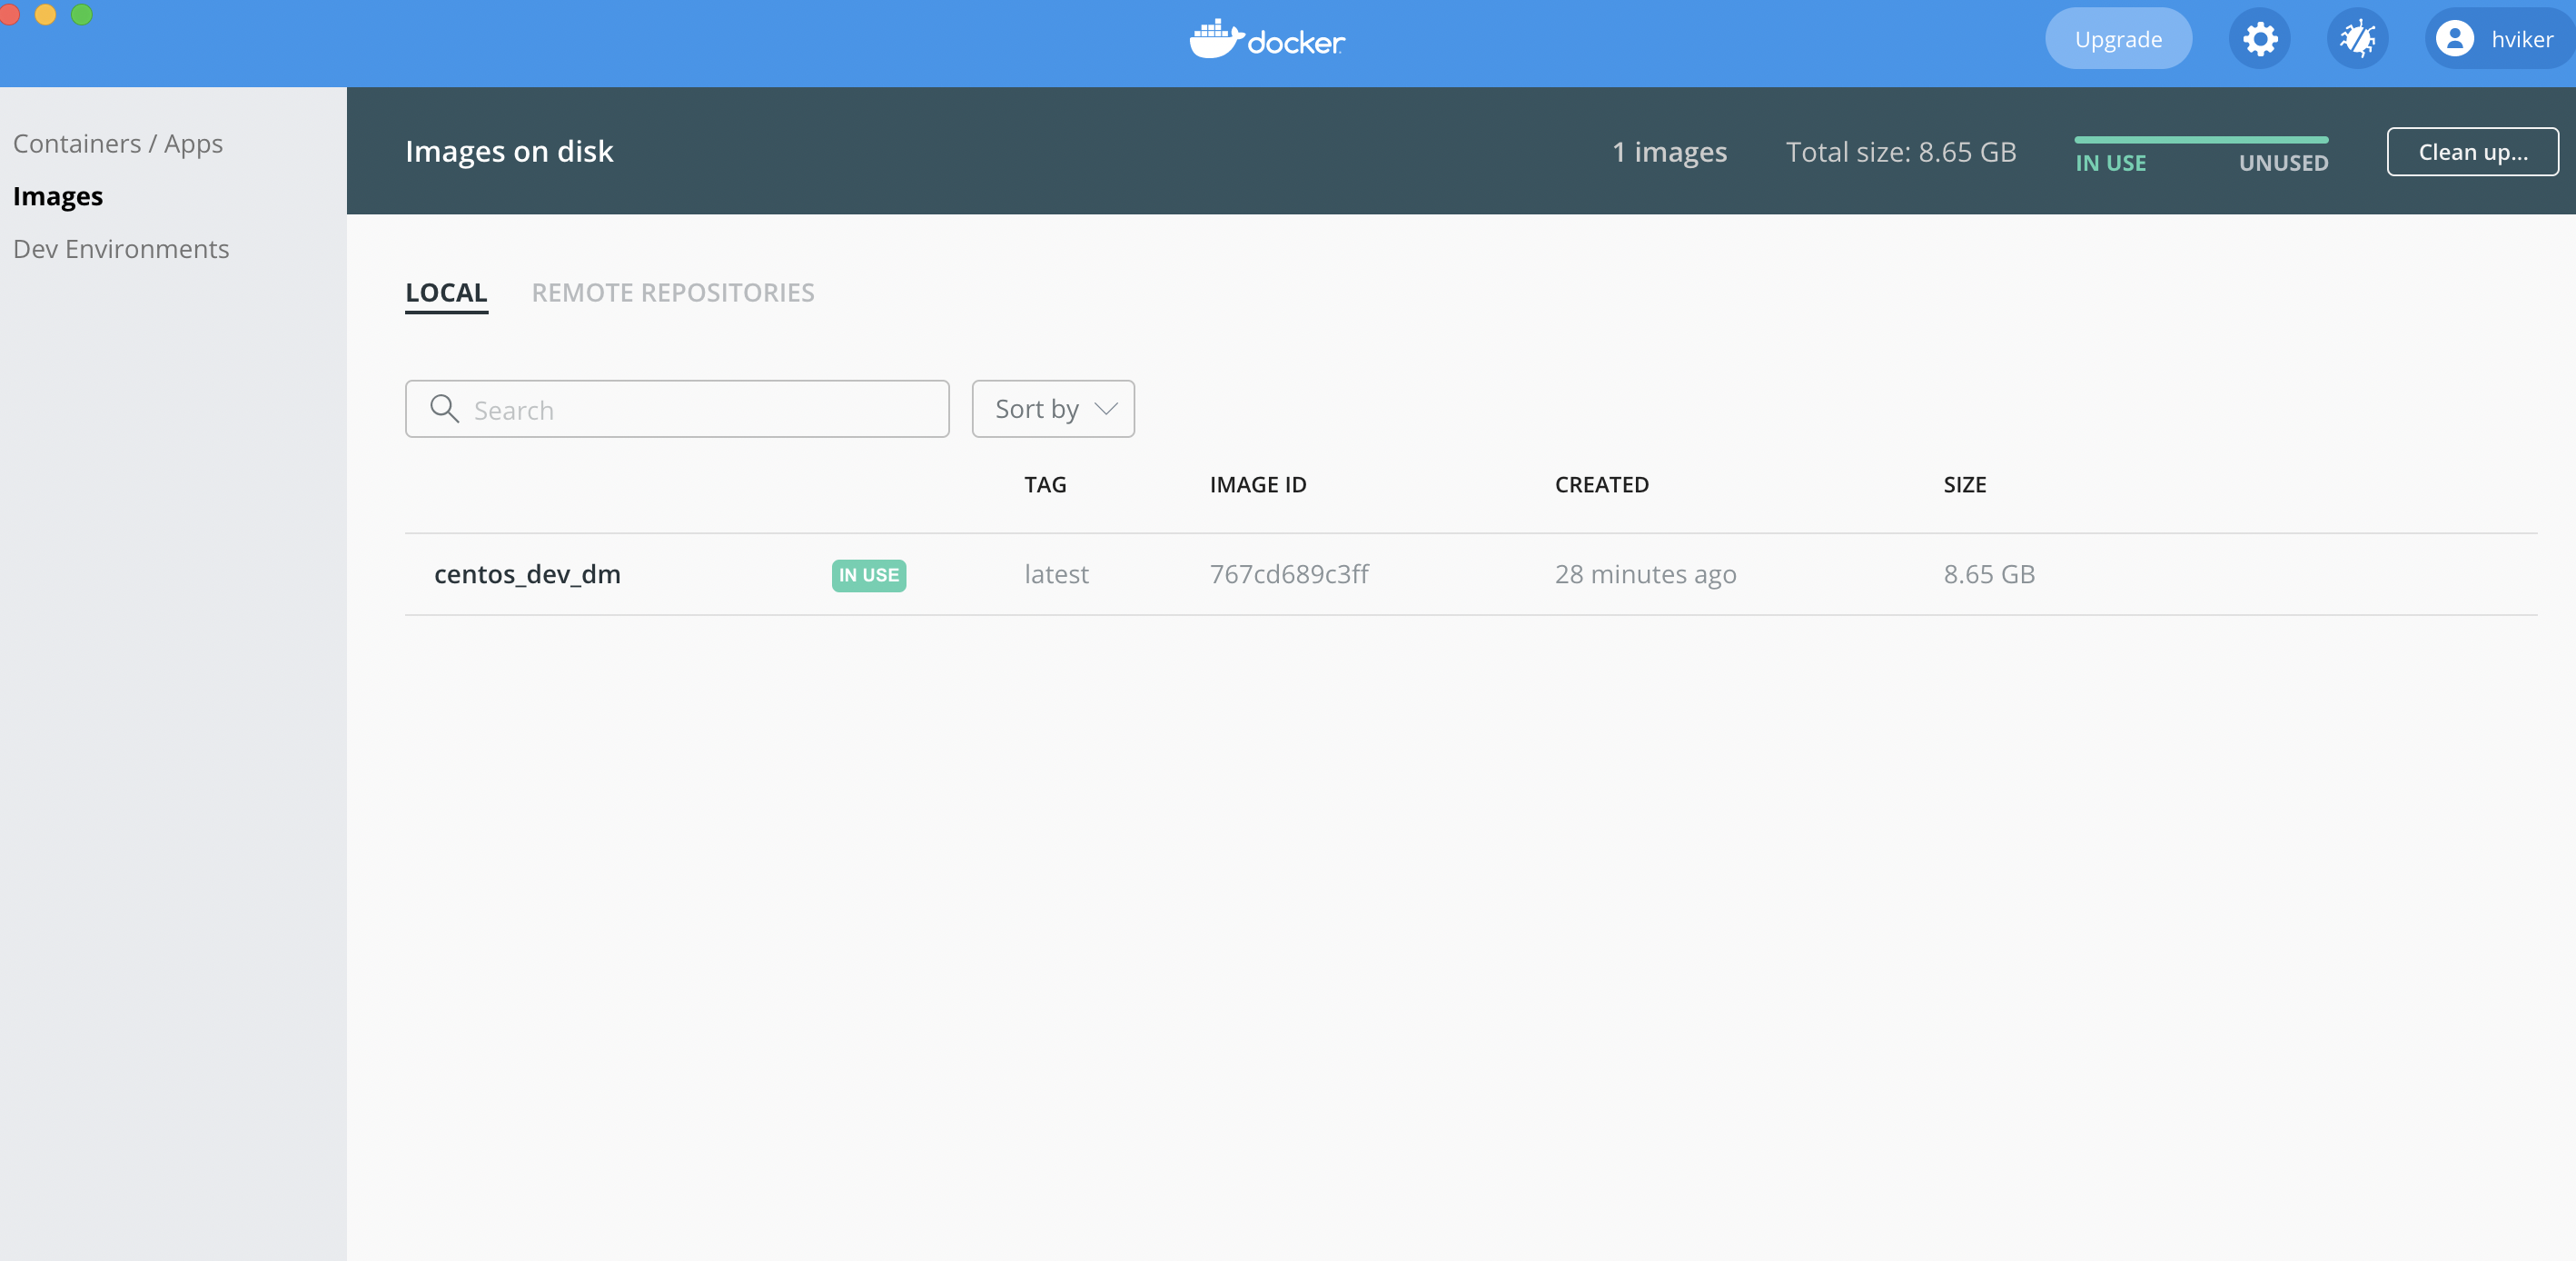Screen dimensions: 2576x1261
Task: Click the IN USE legend label
Action: [2110, 163]
